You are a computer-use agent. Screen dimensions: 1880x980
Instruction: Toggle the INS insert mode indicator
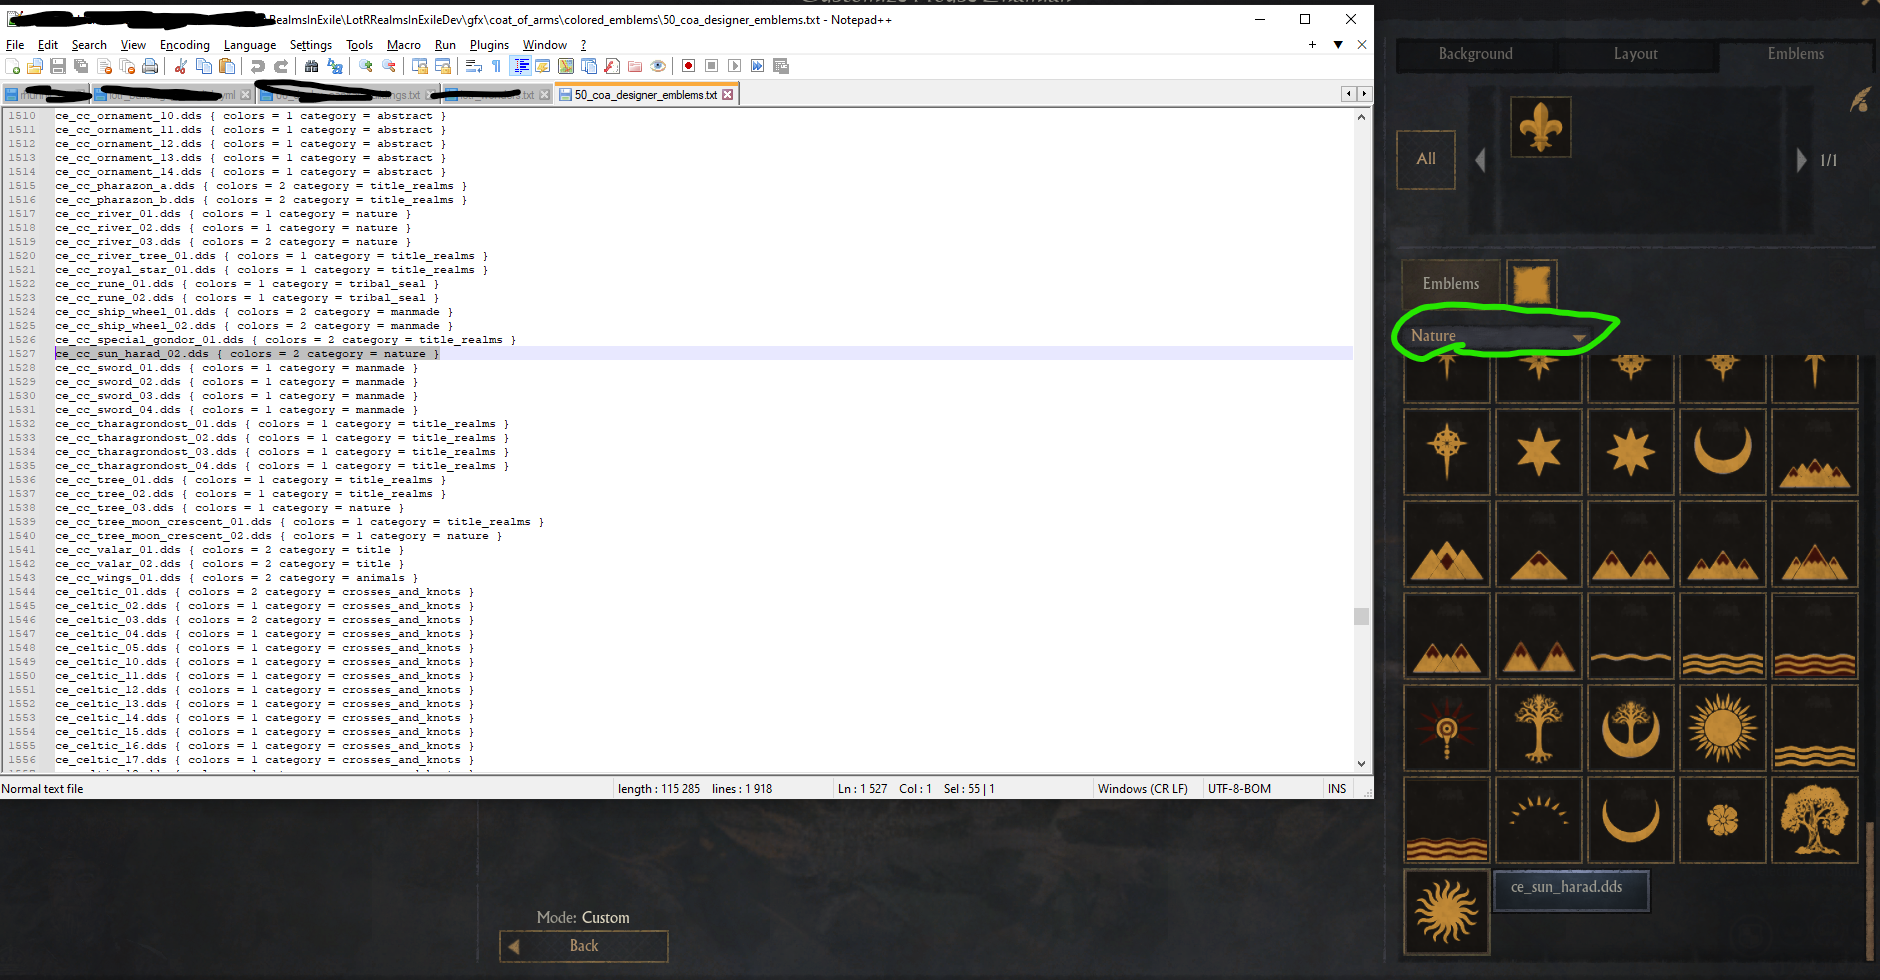pyautogui.click(x=1337, y=789)
